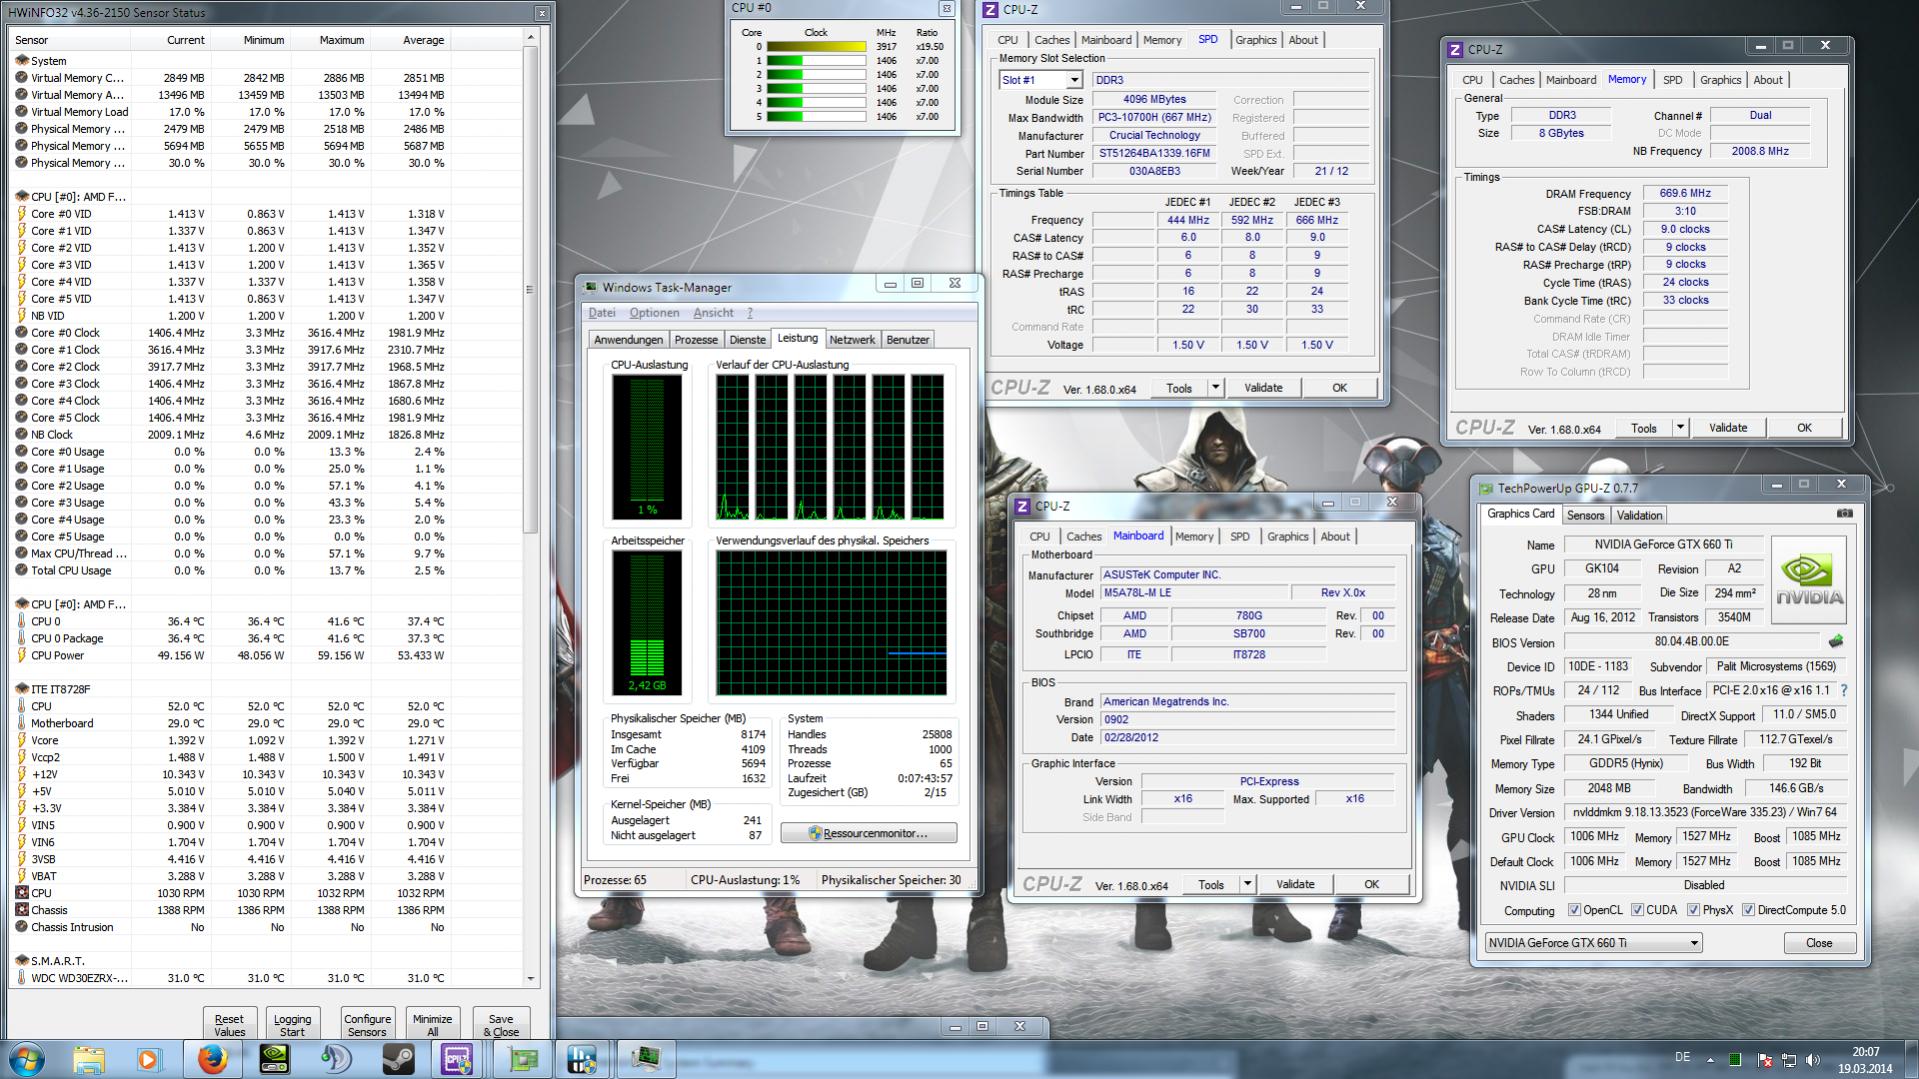Click the Close button in GPU-Z
The height and width of the screenshot is (1079, 1919).
[1819, 942]
